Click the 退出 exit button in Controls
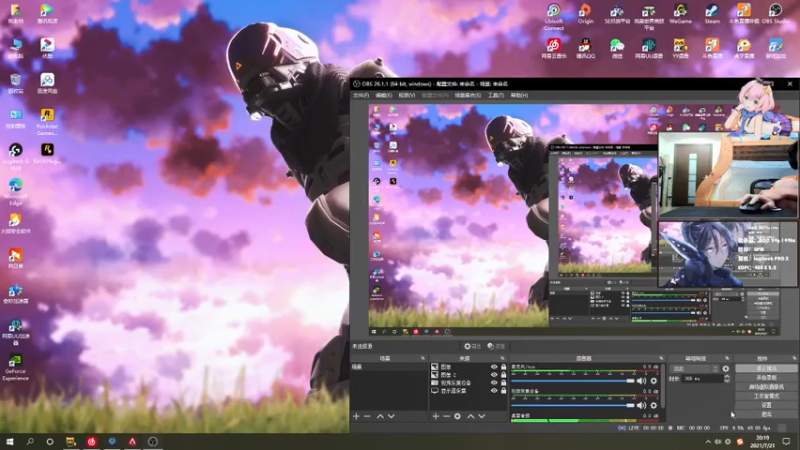Viewport: 800px width, 450px height. pyautogui.click(x=766, y=414)
